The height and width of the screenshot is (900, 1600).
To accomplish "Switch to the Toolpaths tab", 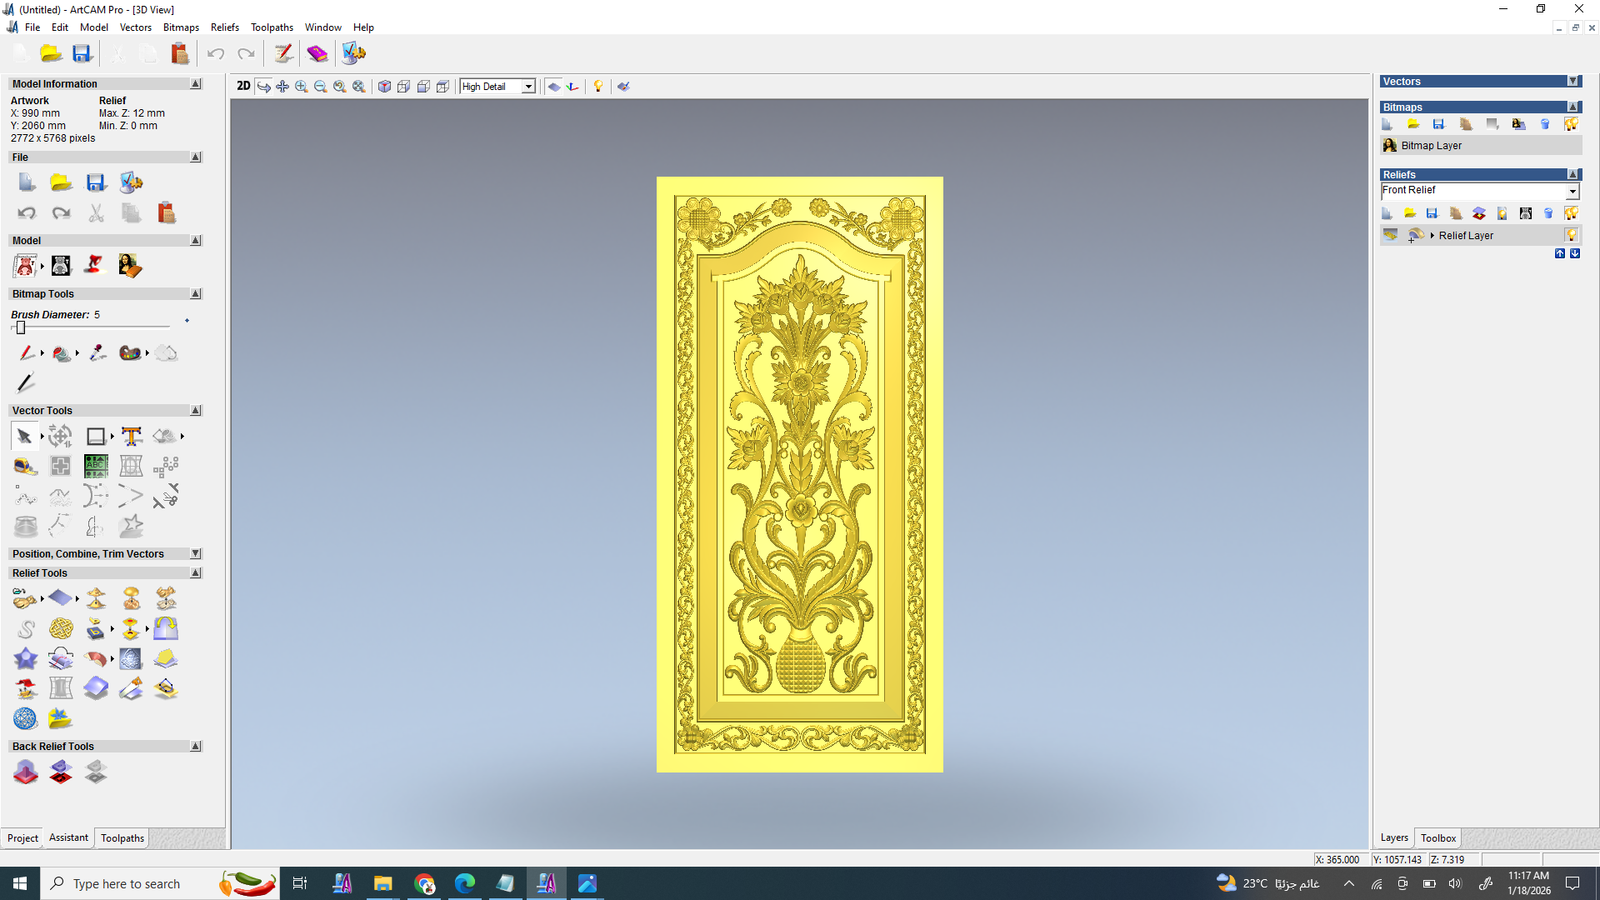I will (x=122, y=838).
